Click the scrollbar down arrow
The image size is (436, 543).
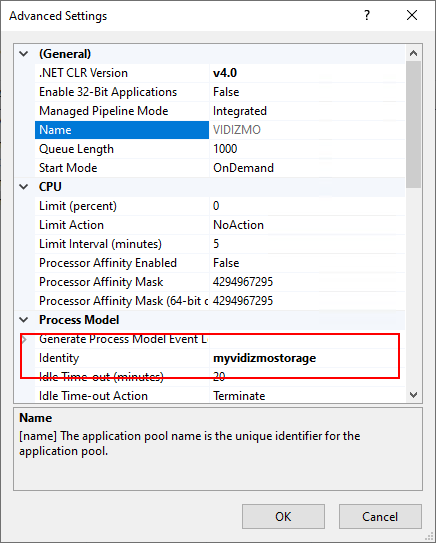point(413,395)
